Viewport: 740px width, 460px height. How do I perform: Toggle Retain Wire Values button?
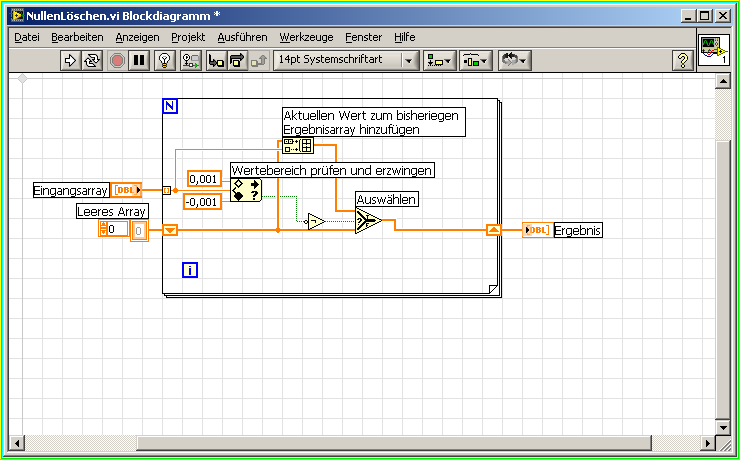[191, 60]
